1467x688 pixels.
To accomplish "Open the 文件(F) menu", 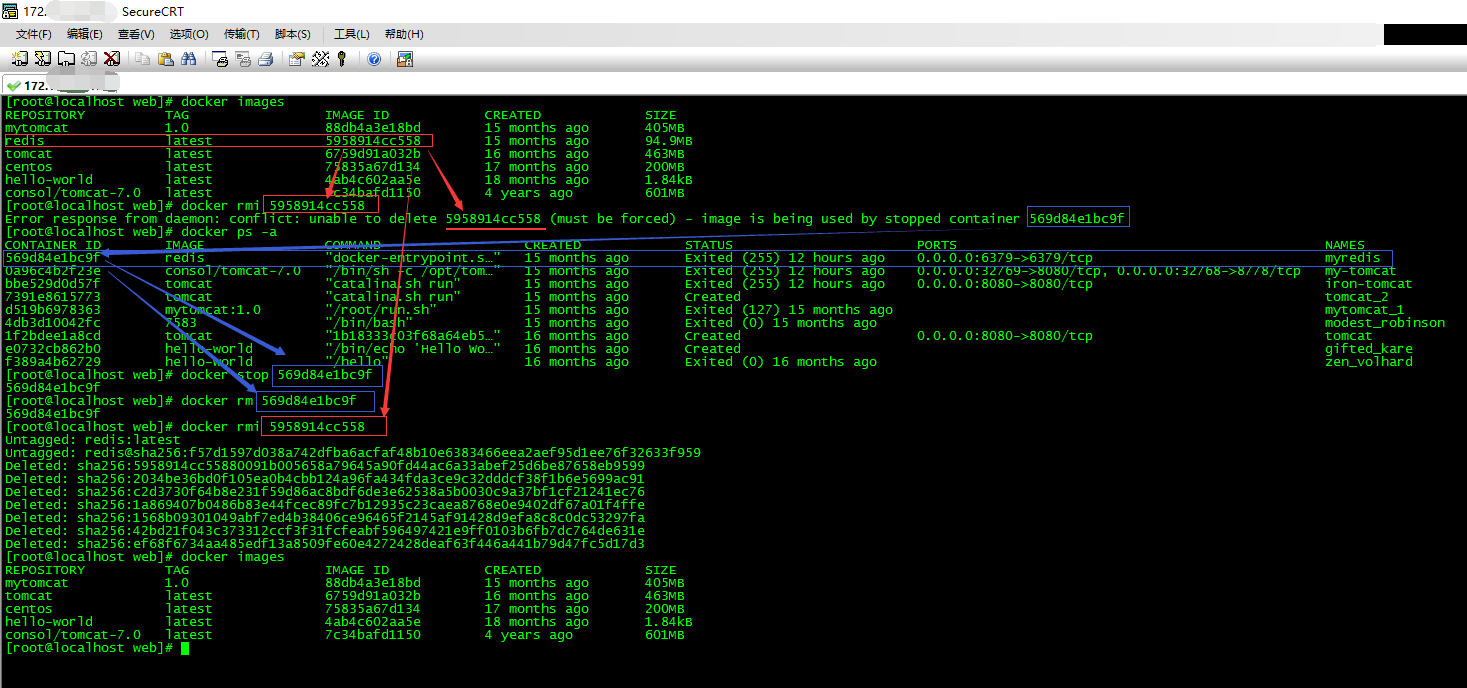I will (x=34, y=34).
